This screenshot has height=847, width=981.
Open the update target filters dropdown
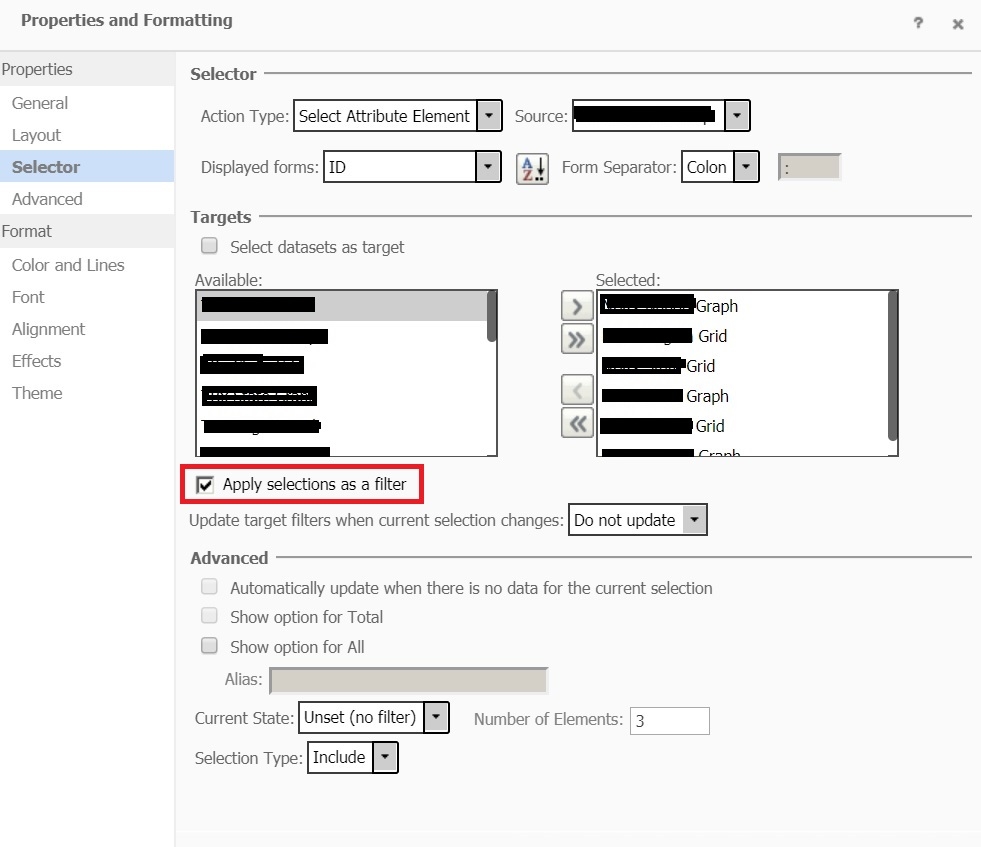coord(694,520)
